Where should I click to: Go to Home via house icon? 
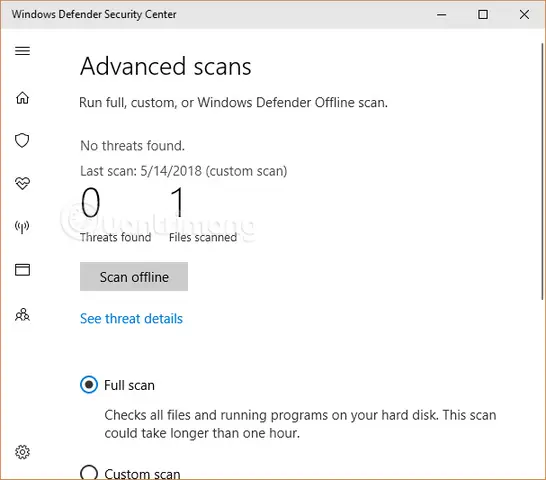[x=22, y=98]
